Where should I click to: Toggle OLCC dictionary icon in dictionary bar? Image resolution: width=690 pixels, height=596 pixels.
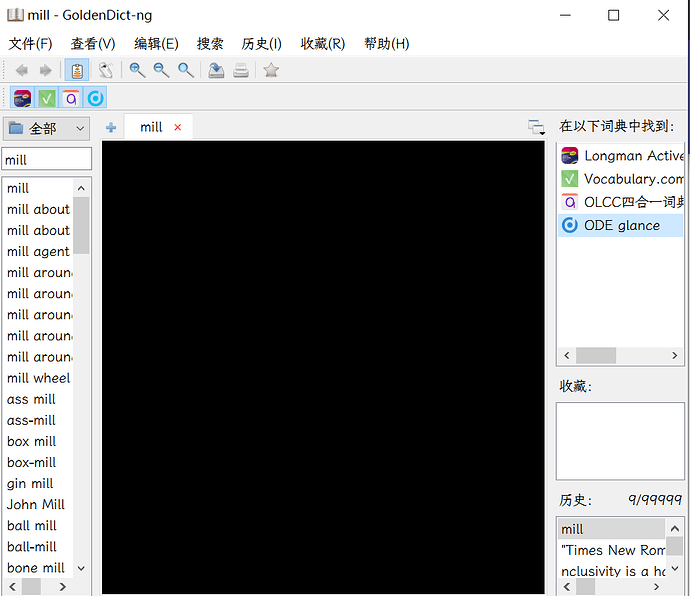coord(71,98)
